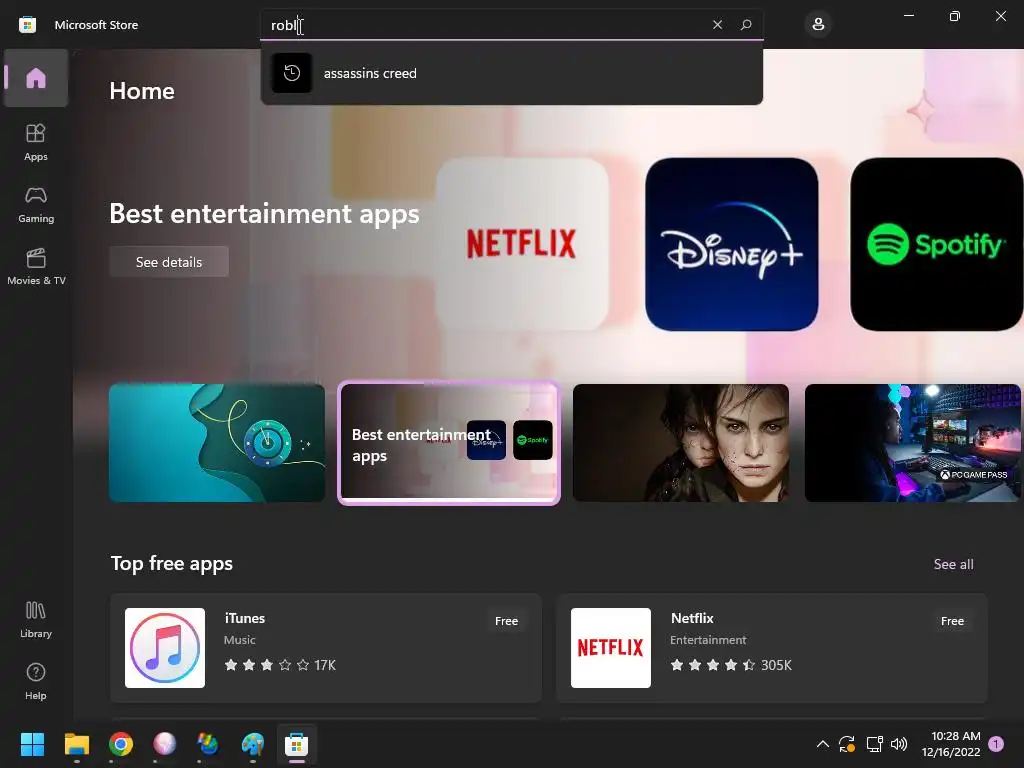This screenshot has height=768, width=1024.
Task: Click the Free button for Netflix
Action: point(952,621)
